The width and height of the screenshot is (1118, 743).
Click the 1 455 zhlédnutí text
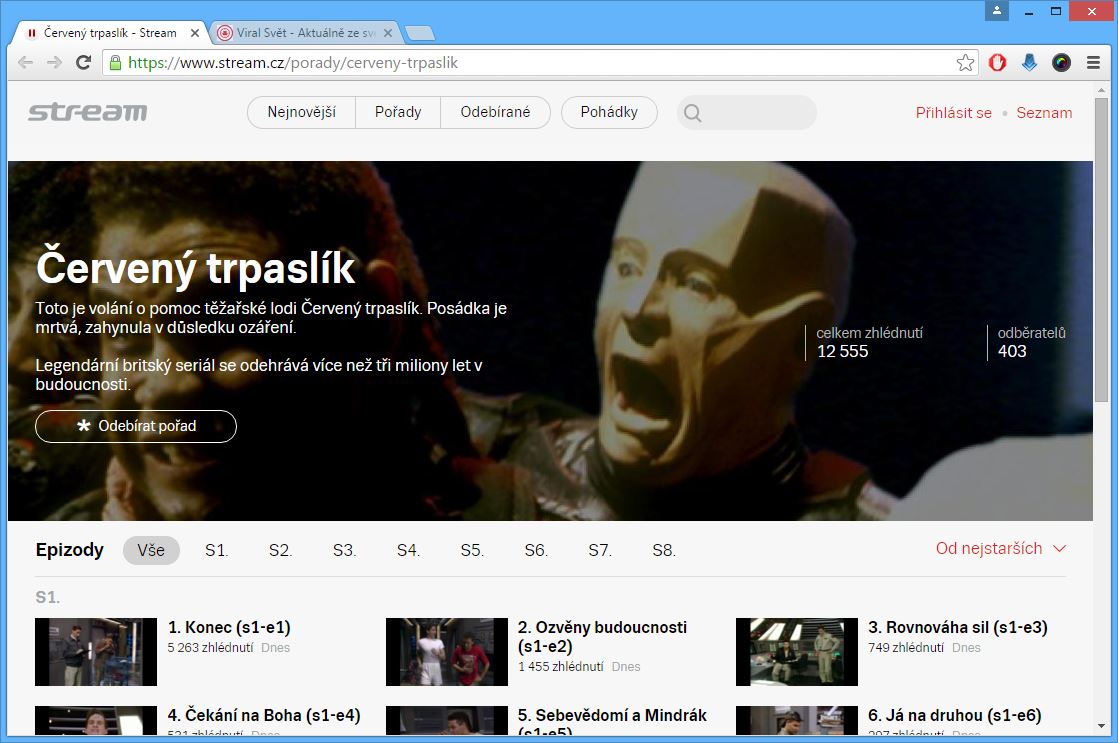pyautogui.click(x=560, y=666)
